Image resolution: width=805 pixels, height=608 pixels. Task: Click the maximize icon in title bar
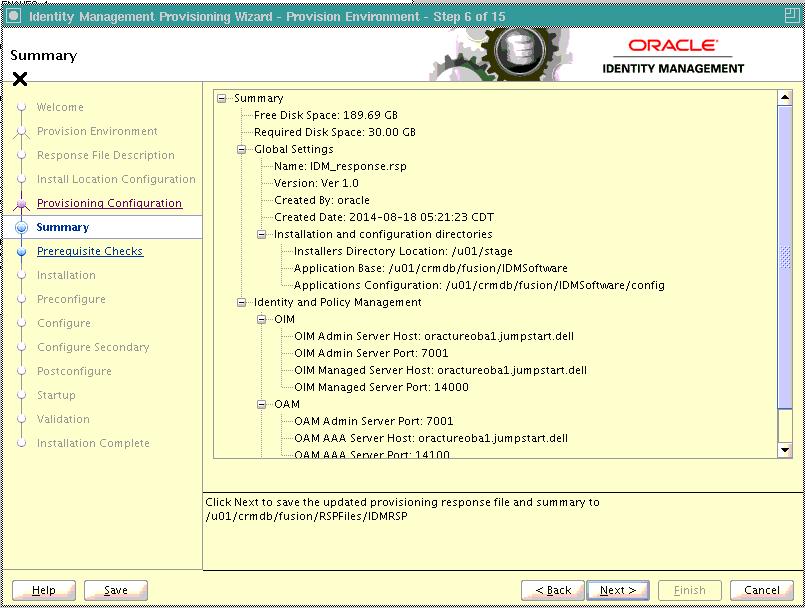791,16
